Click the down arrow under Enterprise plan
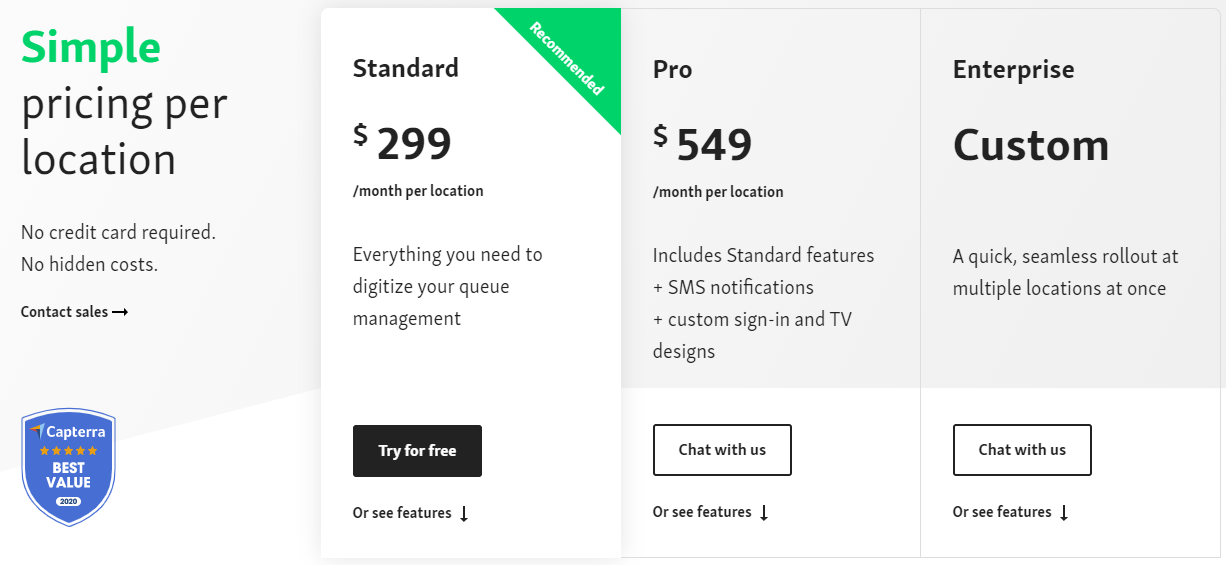 tap(1064, 513)
